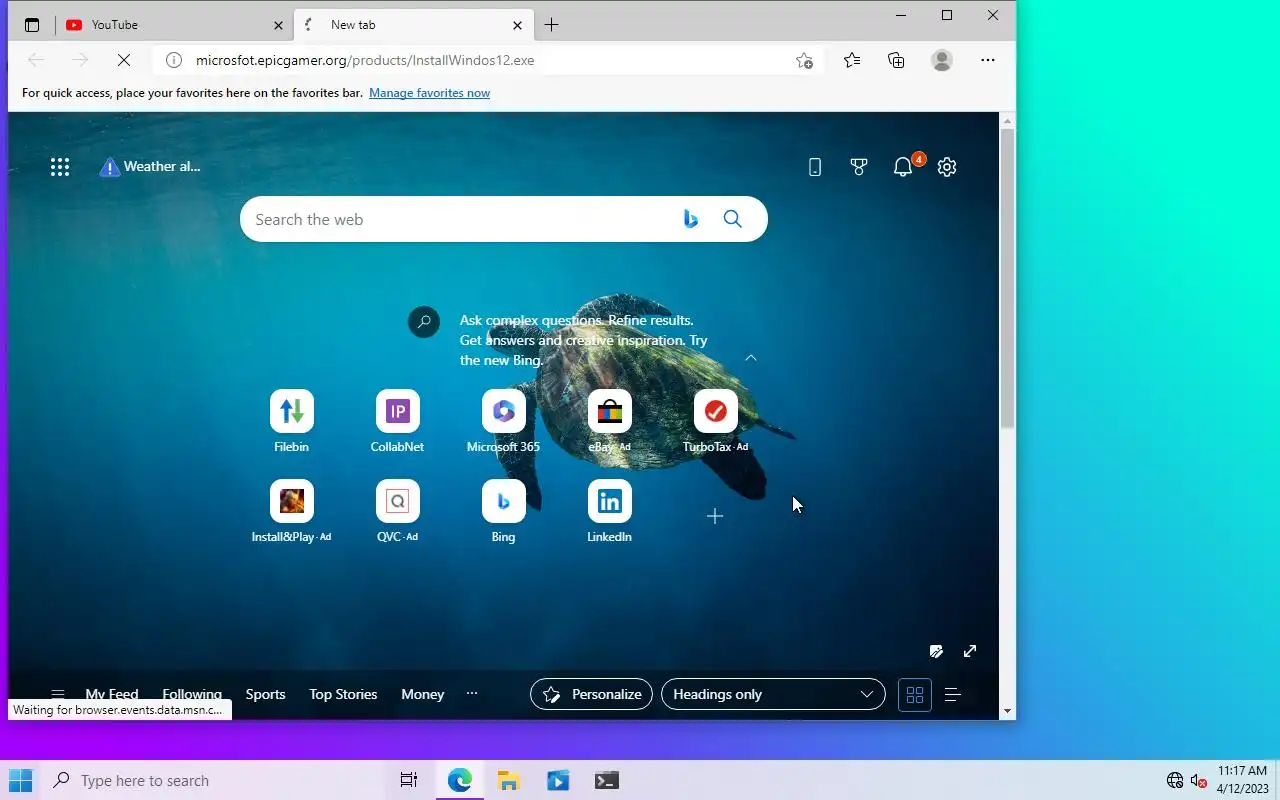
Task: Open the mobile phone icon
Action: pos(815,167)
